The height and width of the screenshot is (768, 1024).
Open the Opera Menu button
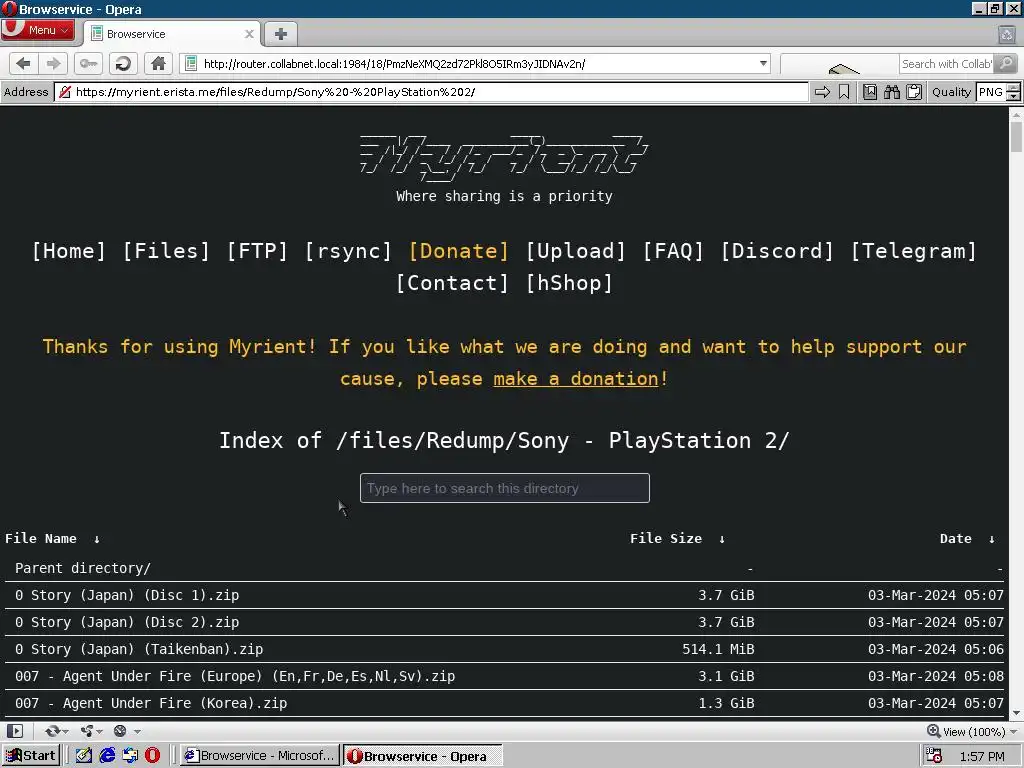point(38,30)
